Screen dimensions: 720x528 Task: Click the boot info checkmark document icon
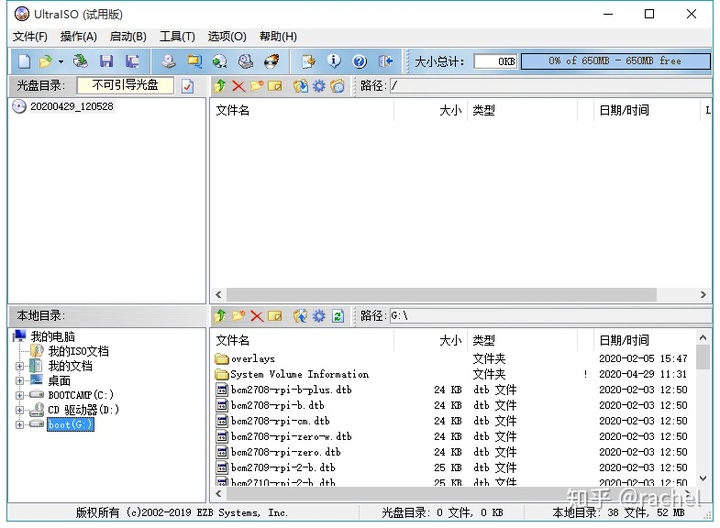[188, 86]
